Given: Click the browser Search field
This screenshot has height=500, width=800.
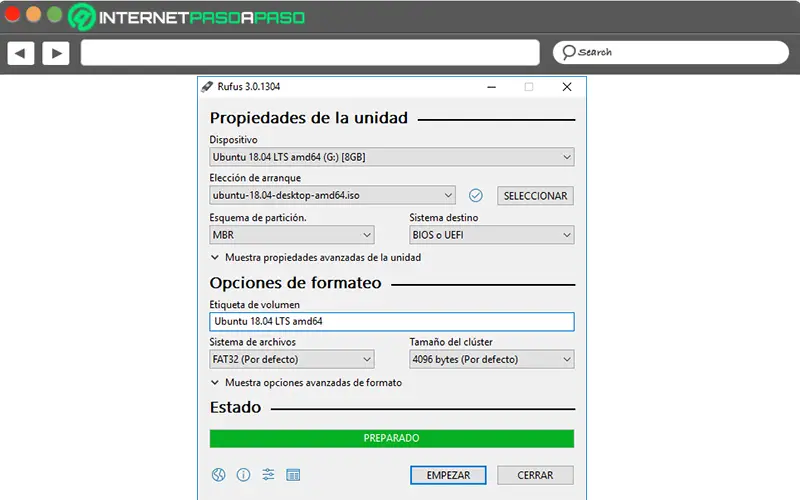Looking at the screenshot, I should (671, 53).
